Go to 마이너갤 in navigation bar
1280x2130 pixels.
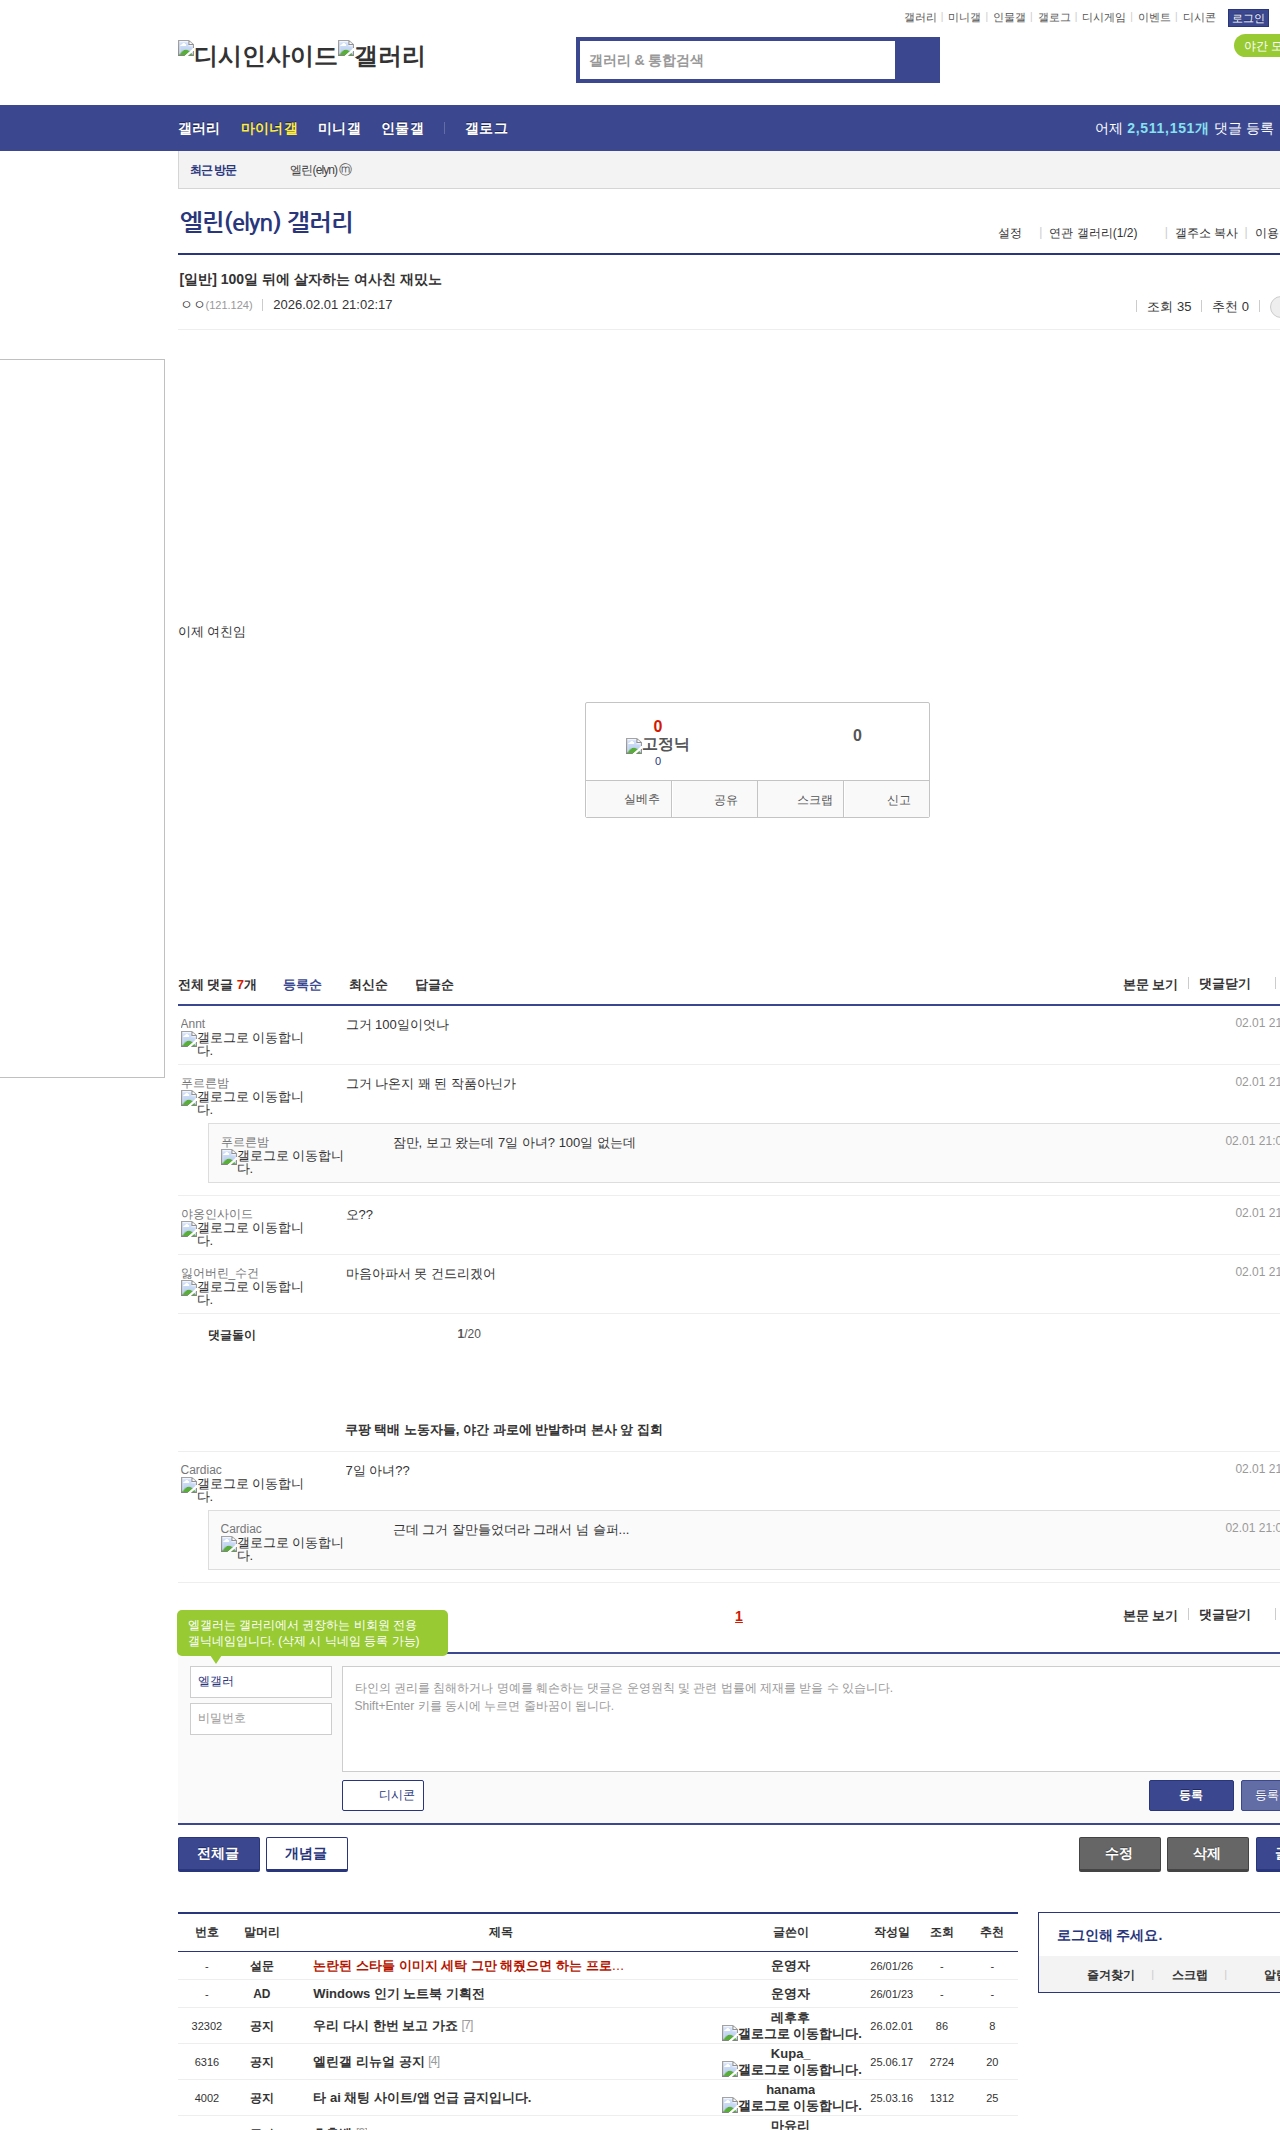coord(269,129)
